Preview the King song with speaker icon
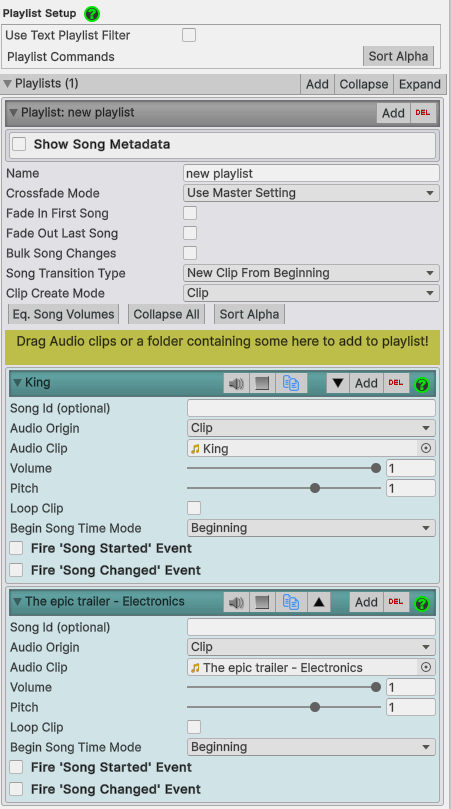Viewport: 451px width, 809px height. pyautogui.click(x=236, y=383)
